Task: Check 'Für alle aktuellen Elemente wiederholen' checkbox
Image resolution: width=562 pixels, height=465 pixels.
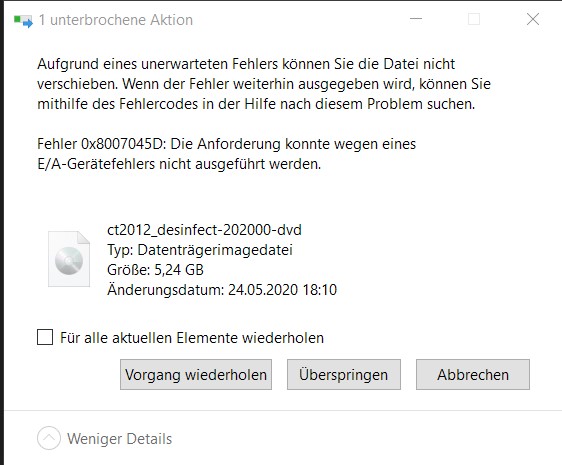Action: (45, 337)
